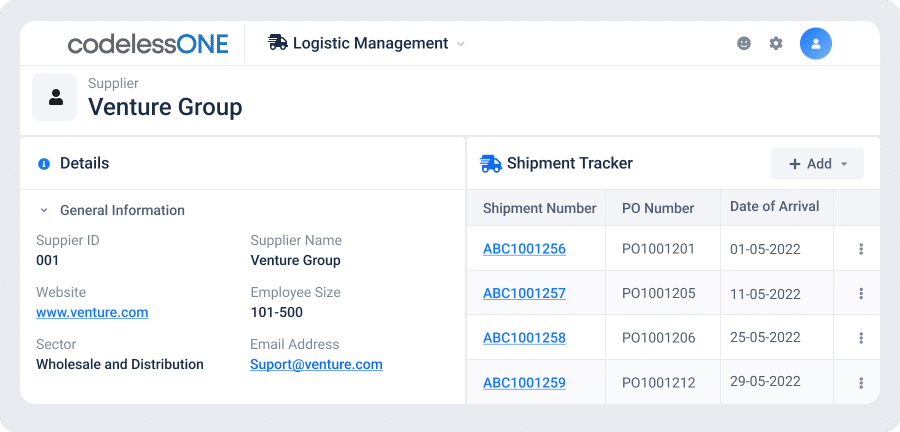
Task: Click the Suport@venture.com email link
Action: pos(316,364)
